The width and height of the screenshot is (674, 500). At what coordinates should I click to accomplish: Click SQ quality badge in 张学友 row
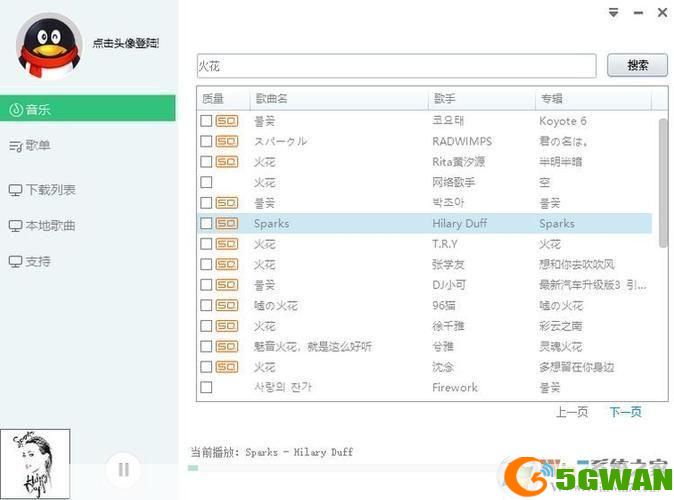tap(227, 264)
